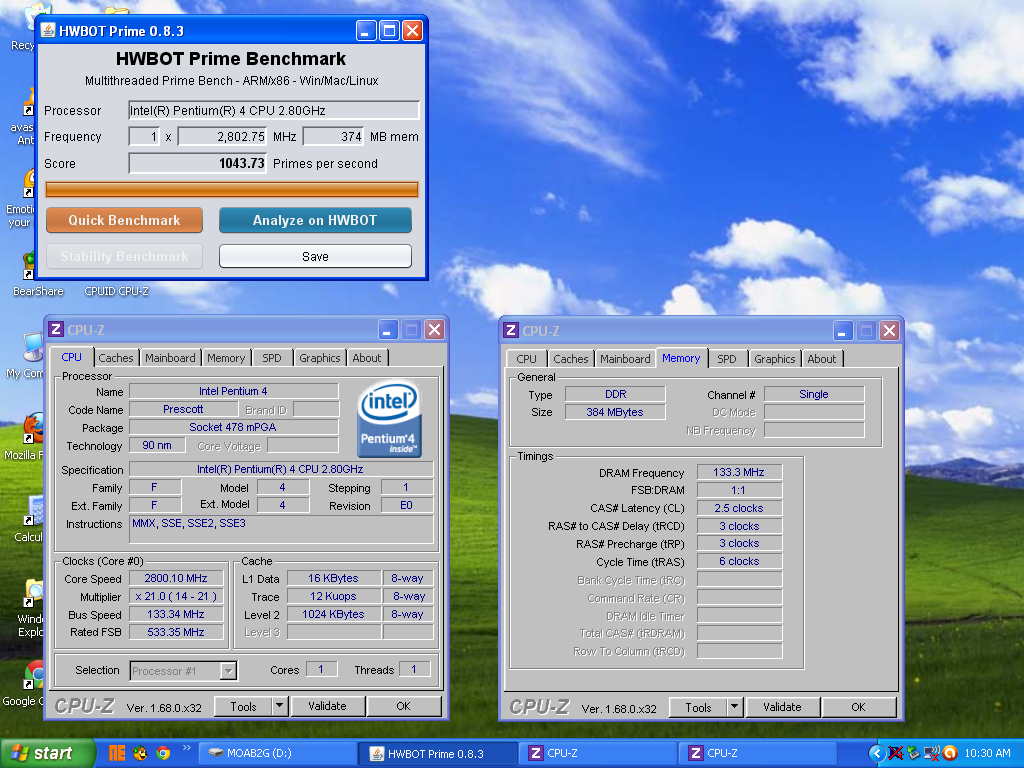
Task: Click the crossed-out red X tray icon
Action: [x=895, y=753]
